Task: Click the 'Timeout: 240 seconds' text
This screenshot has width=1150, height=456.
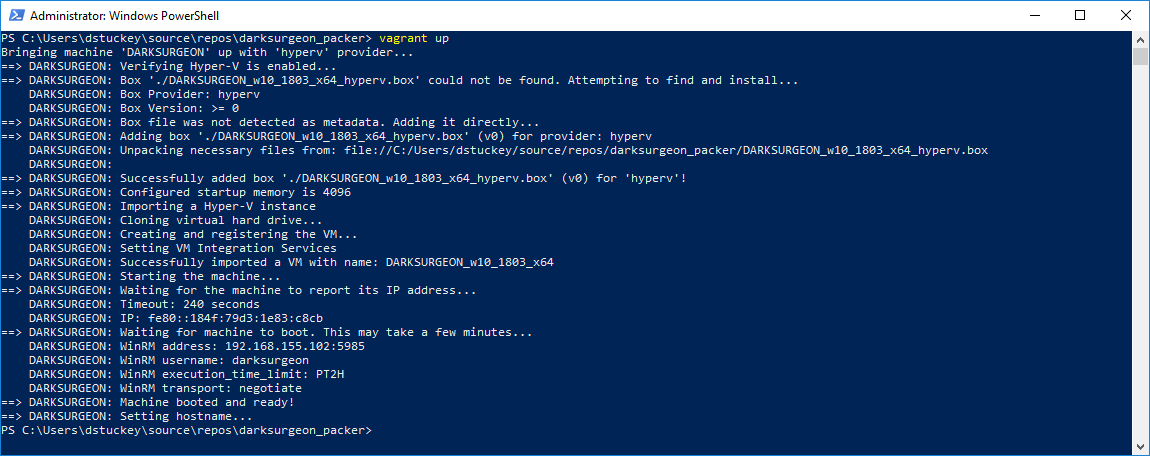Action: coord(189,304)
